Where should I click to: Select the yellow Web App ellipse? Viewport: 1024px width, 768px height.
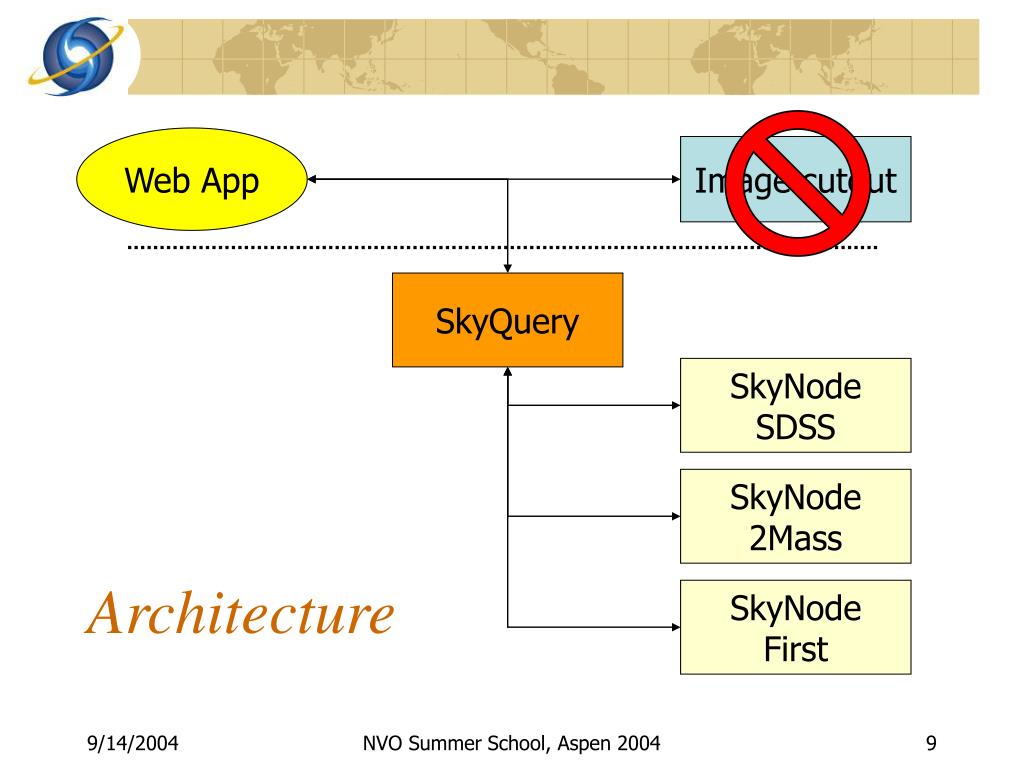(x=191, y=179)
